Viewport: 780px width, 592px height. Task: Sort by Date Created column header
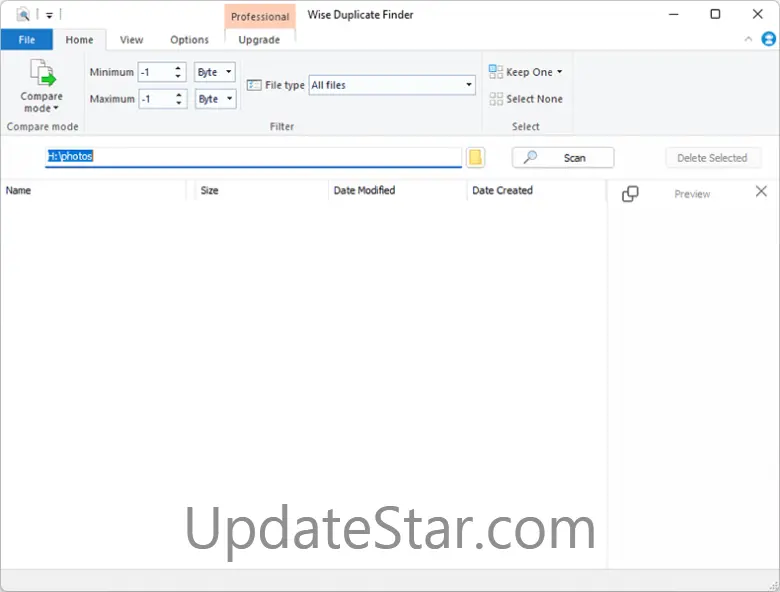[x=536, y=191]
